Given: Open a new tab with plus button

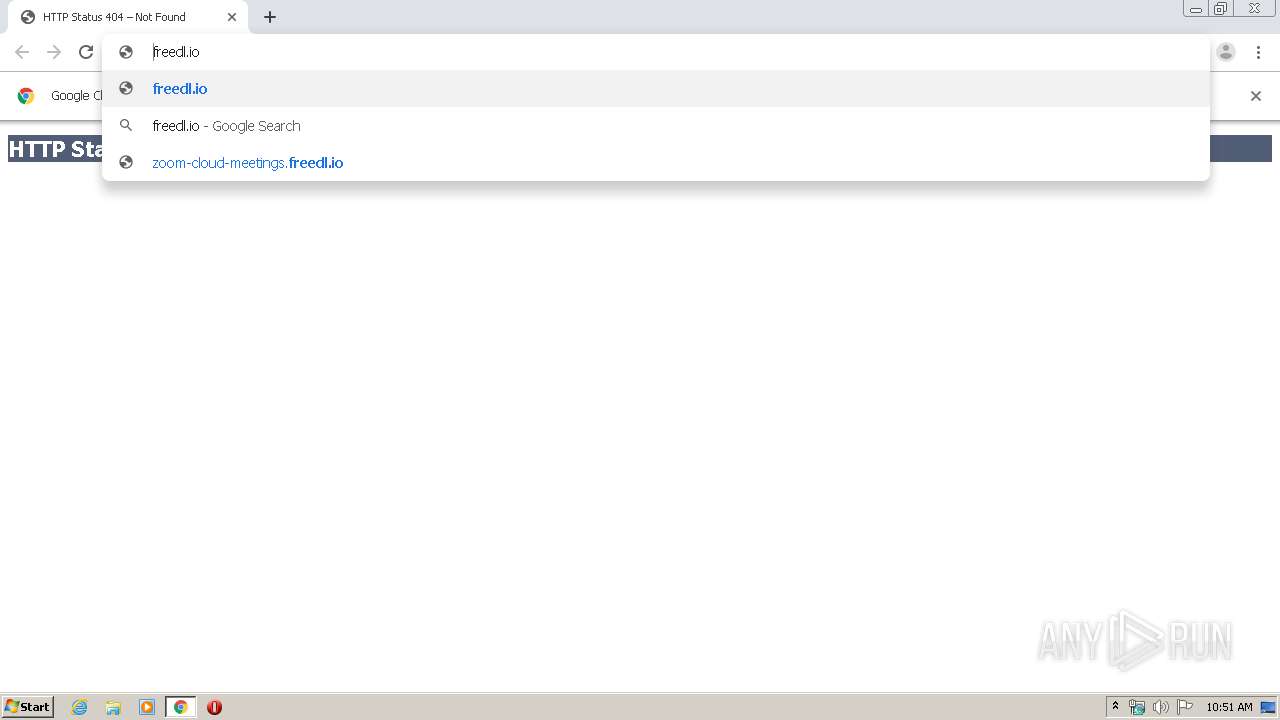Looking at the screenshot, I should point(270,17).
